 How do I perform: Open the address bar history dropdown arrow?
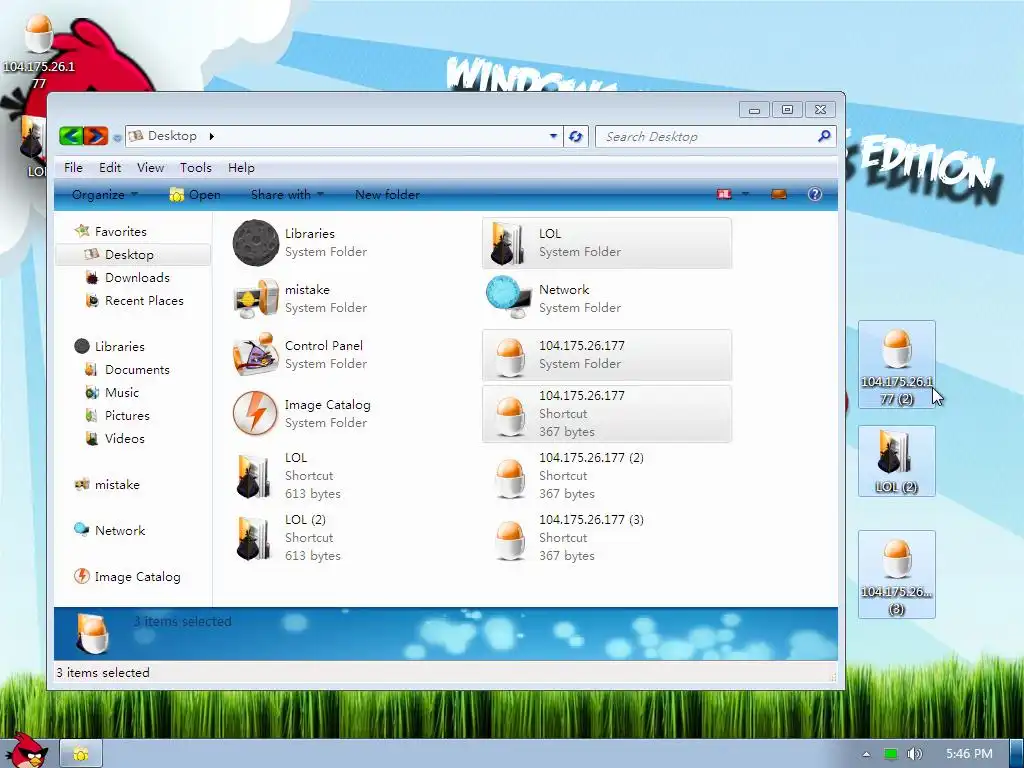click(x=553, y=136)
